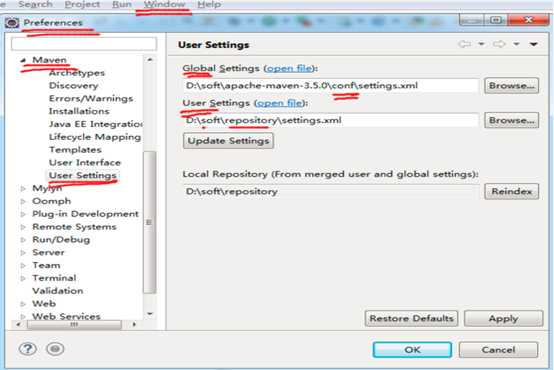Click Restore Defaults button
The height and width of the screenshot is (370, 554).
[411, 318]
